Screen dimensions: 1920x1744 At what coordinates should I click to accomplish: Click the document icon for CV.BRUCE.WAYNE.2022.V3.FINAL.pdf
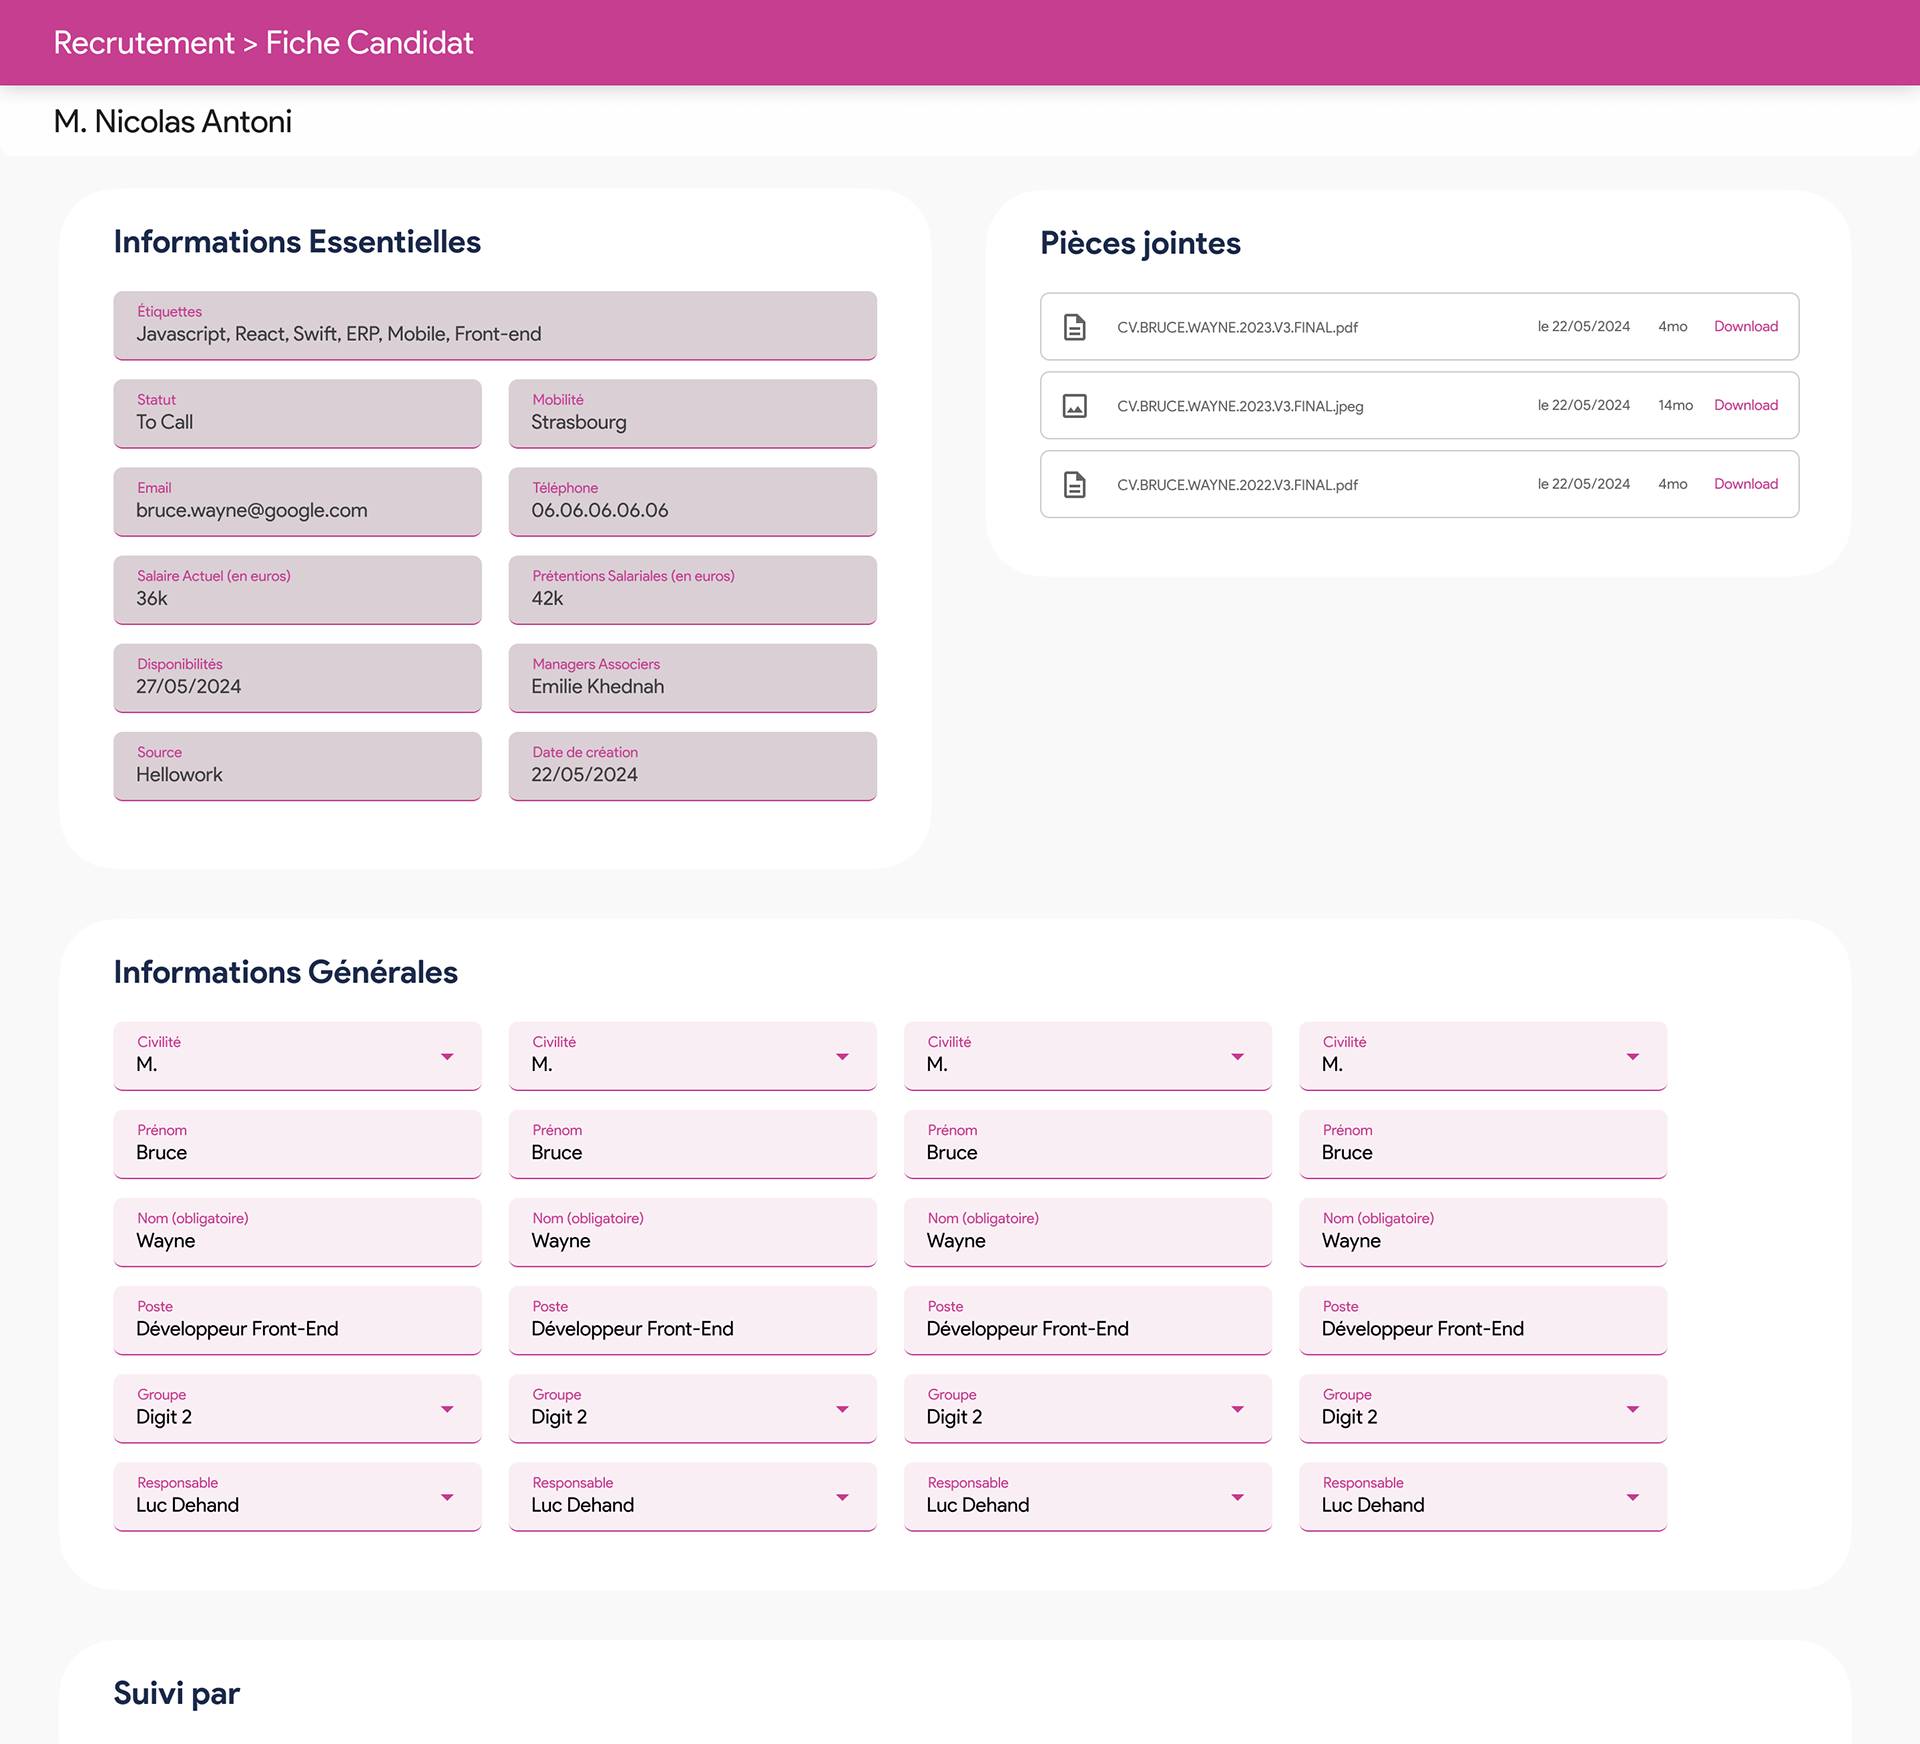click(1074, 485)
